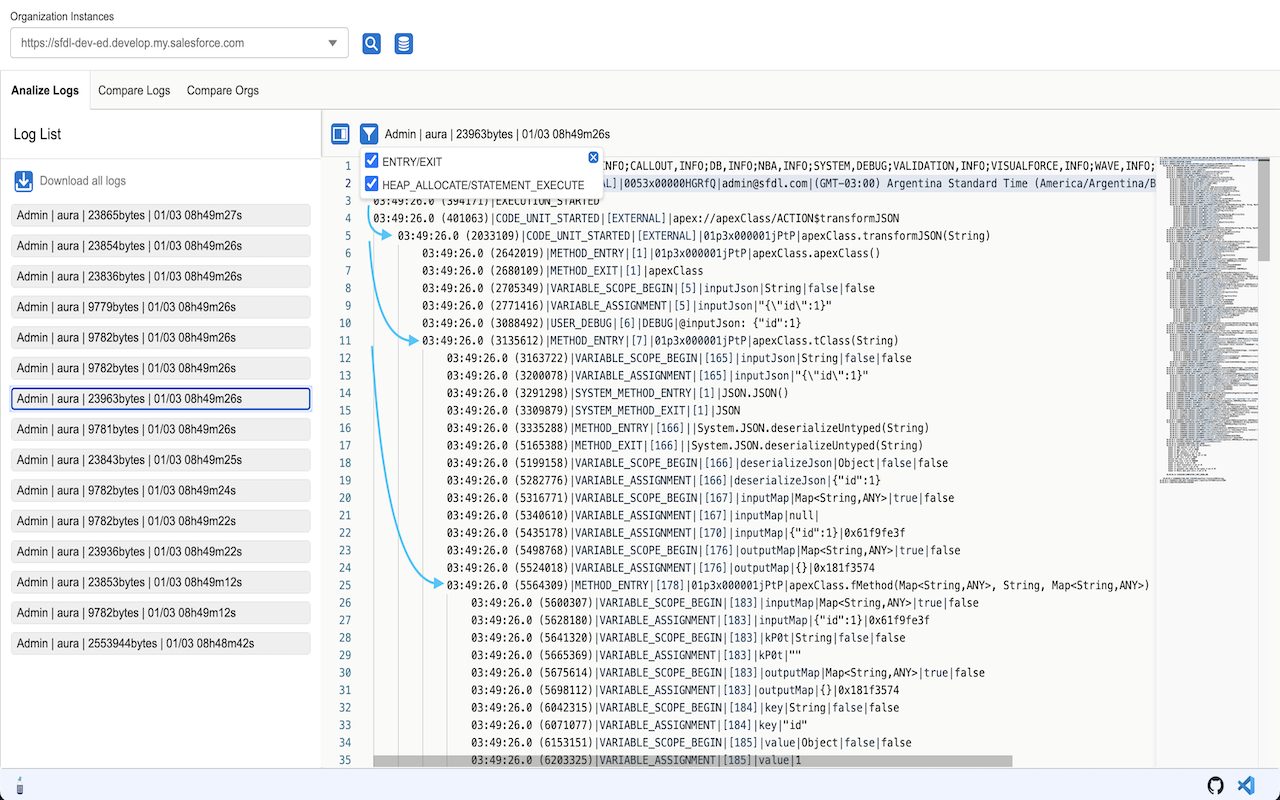Select the 9779bytes log entry

pyautogui.click(x=161, y=307)
